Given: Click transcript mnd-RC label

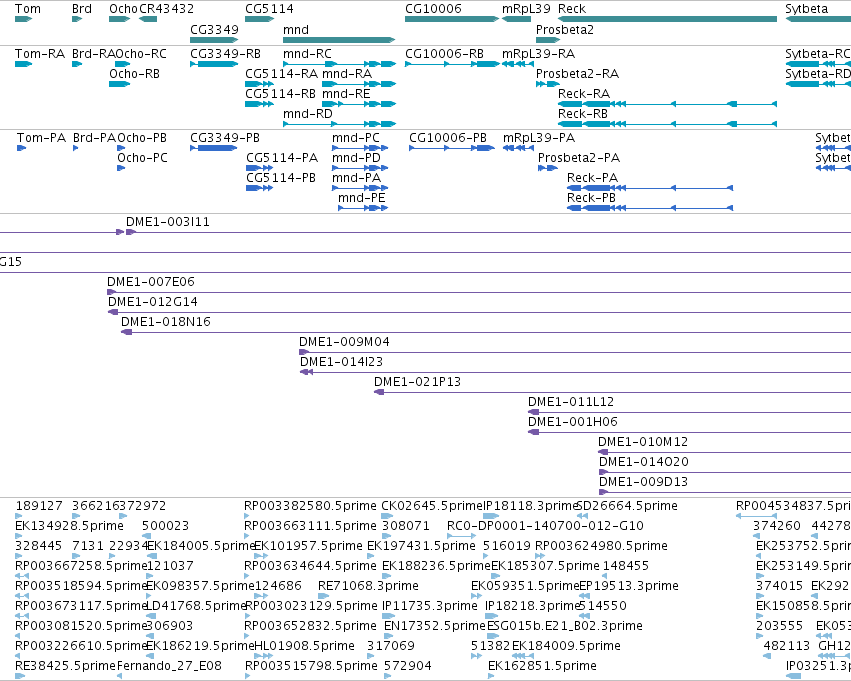Looking at the screenshot, I should (x=307, y=54).
